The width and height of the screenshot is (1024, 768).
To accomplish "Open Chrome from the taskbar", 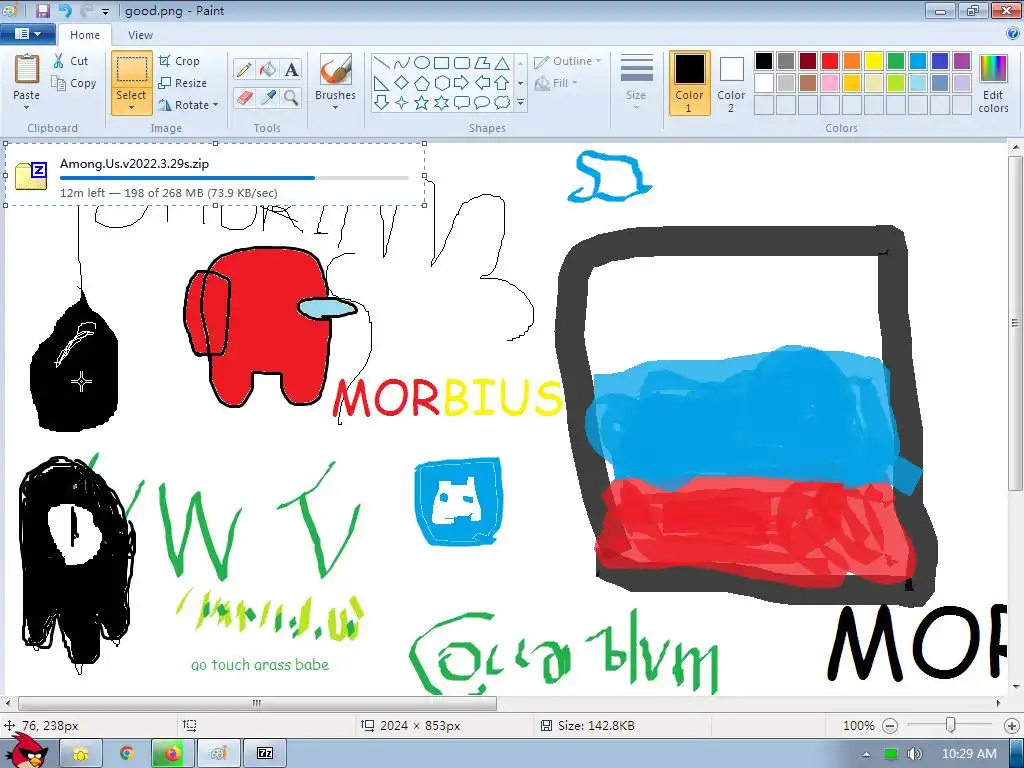I will (126, 754).
